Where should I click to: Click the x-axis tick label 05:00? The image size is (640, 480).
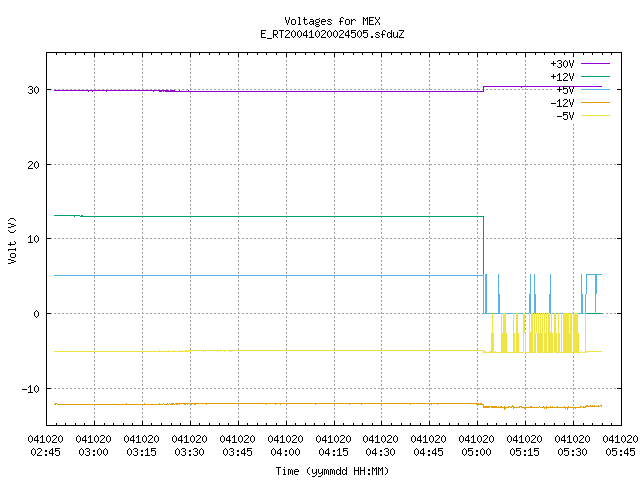coord(476,452)
